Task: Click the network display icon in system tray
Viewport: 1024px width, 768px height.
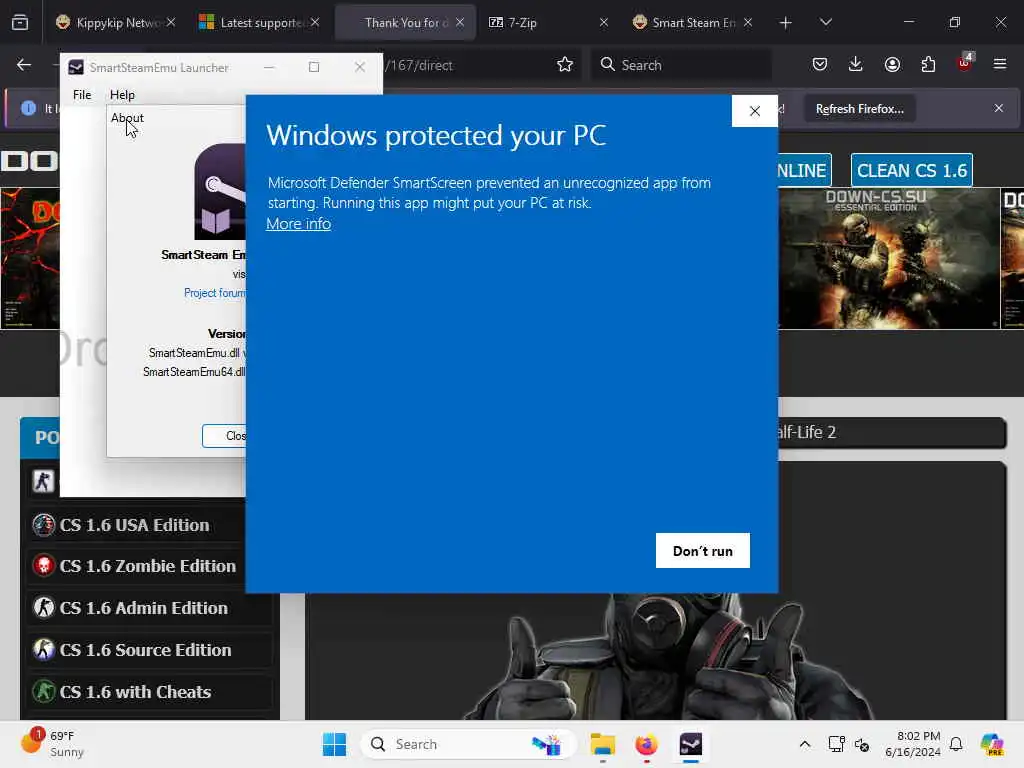Action: (x=837, y=744)
